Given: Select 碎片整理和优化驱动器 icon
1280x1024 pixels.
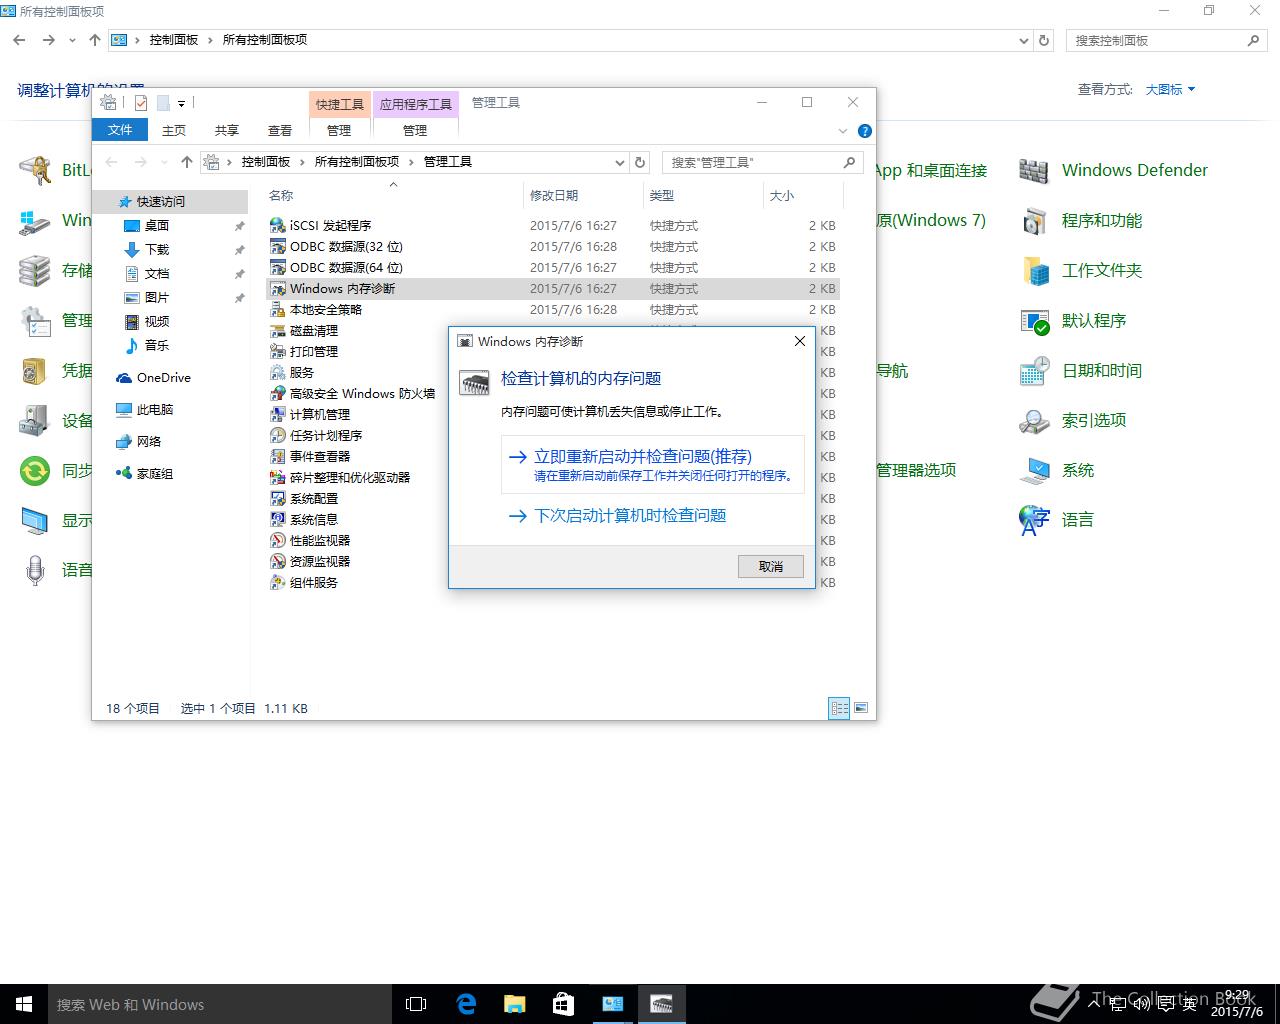Looking at the screenshot, I should coord(278,477).
